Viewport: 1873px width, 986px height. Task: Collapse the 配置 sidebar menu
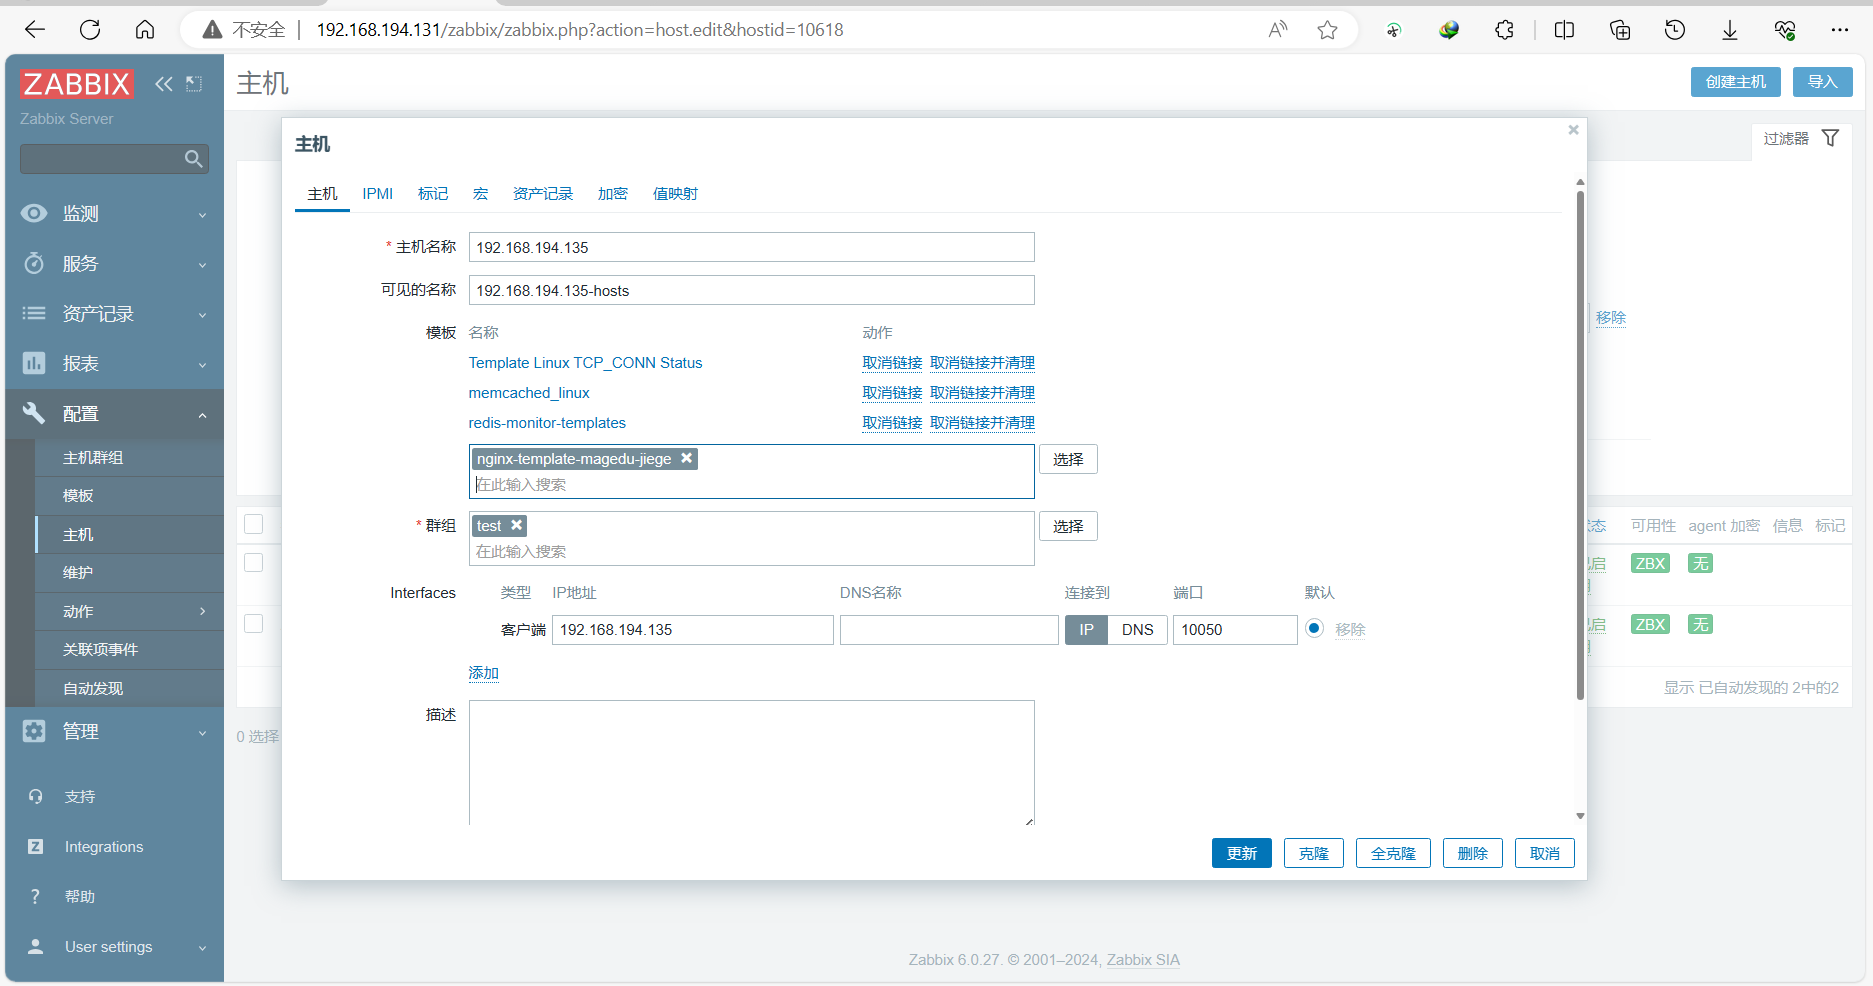[114, 414]
